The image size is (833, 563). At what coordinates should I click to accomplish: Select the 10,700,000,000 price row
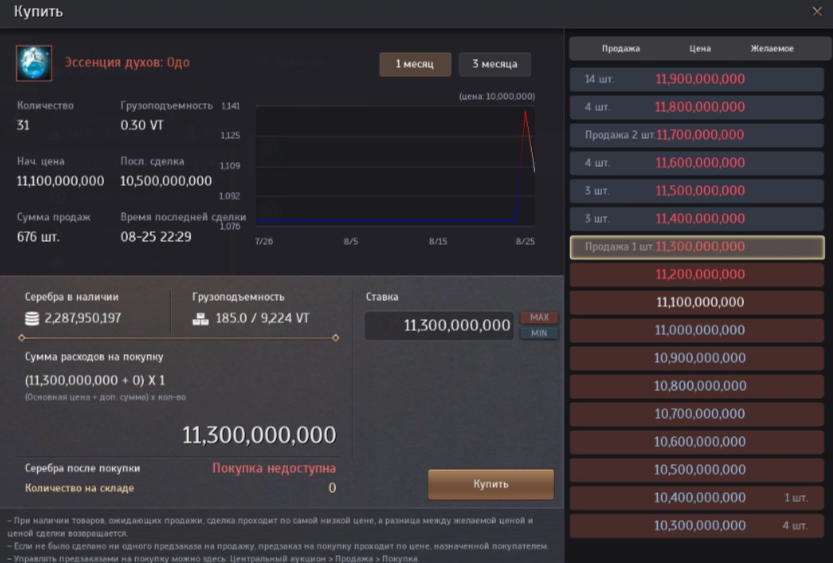pos(696,414)
